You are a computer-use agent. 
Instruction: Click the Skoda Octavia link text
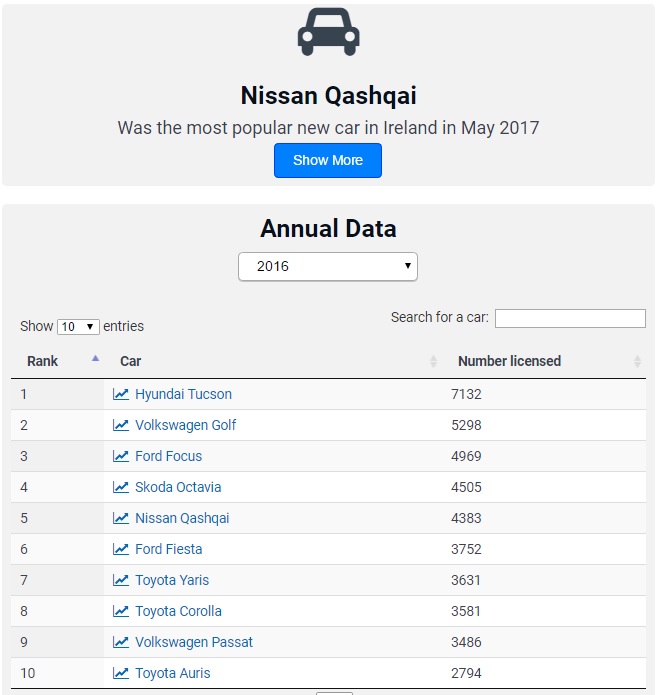(x=178, y=487)
